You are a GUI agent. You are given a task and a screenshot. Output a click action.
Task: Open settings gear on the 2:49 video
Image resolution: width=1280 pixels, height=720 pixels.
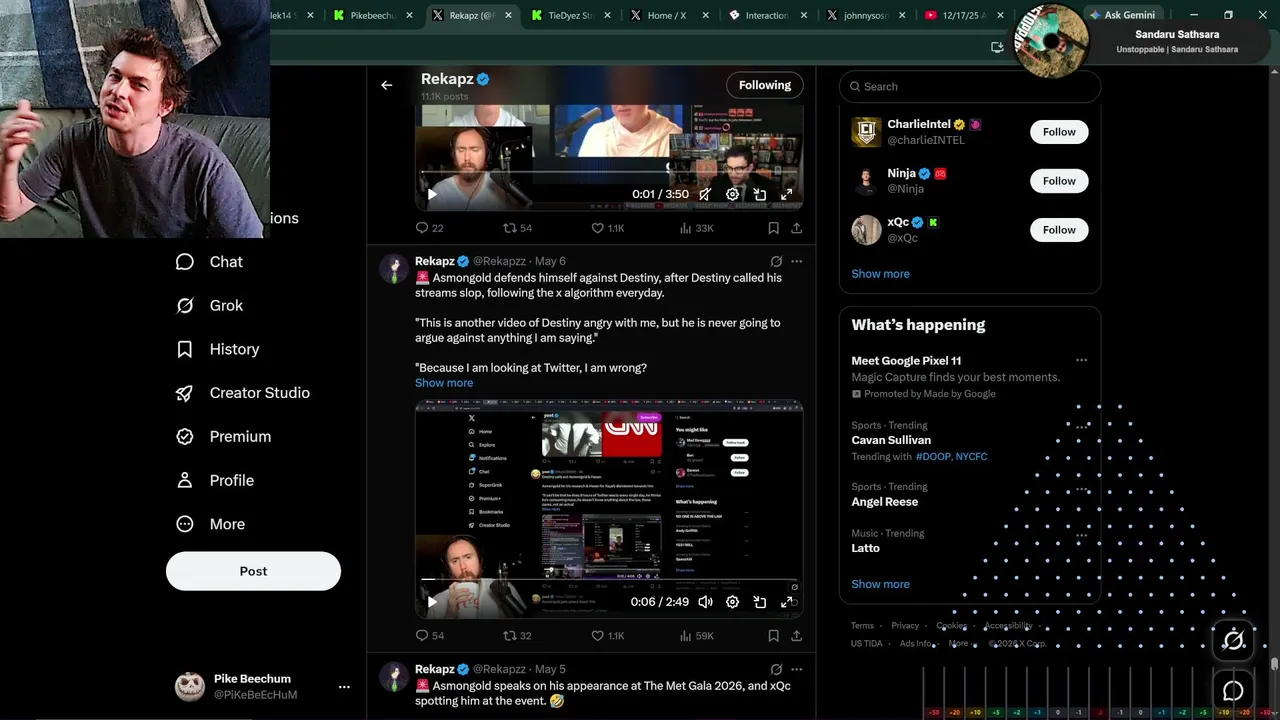pos(732,602)
